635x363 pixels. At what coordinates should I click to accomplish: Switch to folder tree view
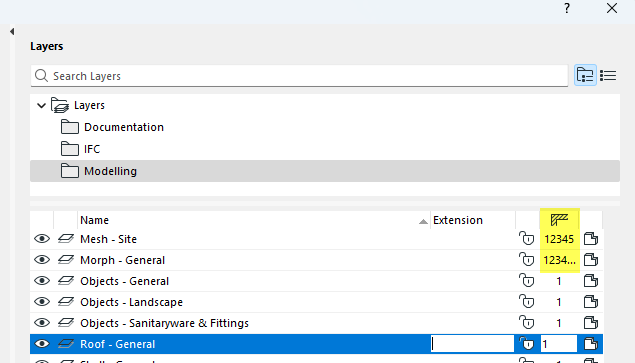pyautogui.click(x=585, y=75)
